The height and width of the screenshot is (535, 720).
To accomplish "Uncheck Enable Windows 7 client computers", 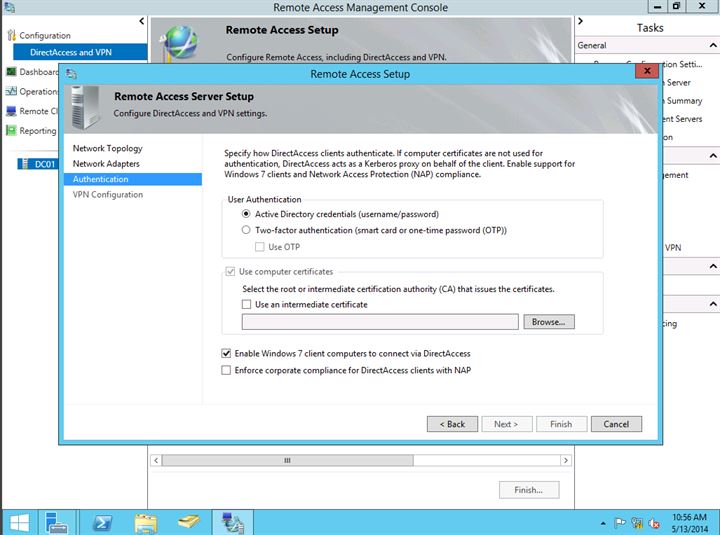I will click(226, 354).
